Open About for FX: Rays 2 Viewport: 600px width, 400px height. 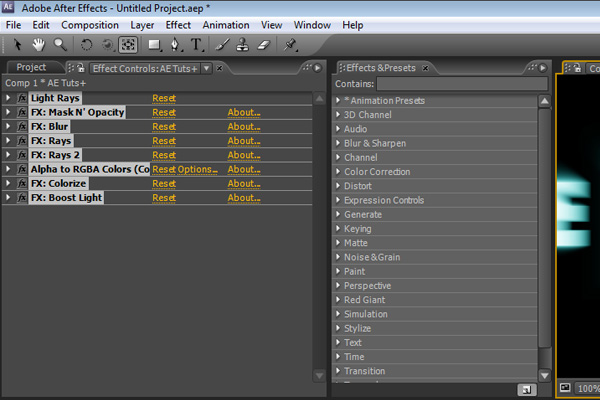244,155
